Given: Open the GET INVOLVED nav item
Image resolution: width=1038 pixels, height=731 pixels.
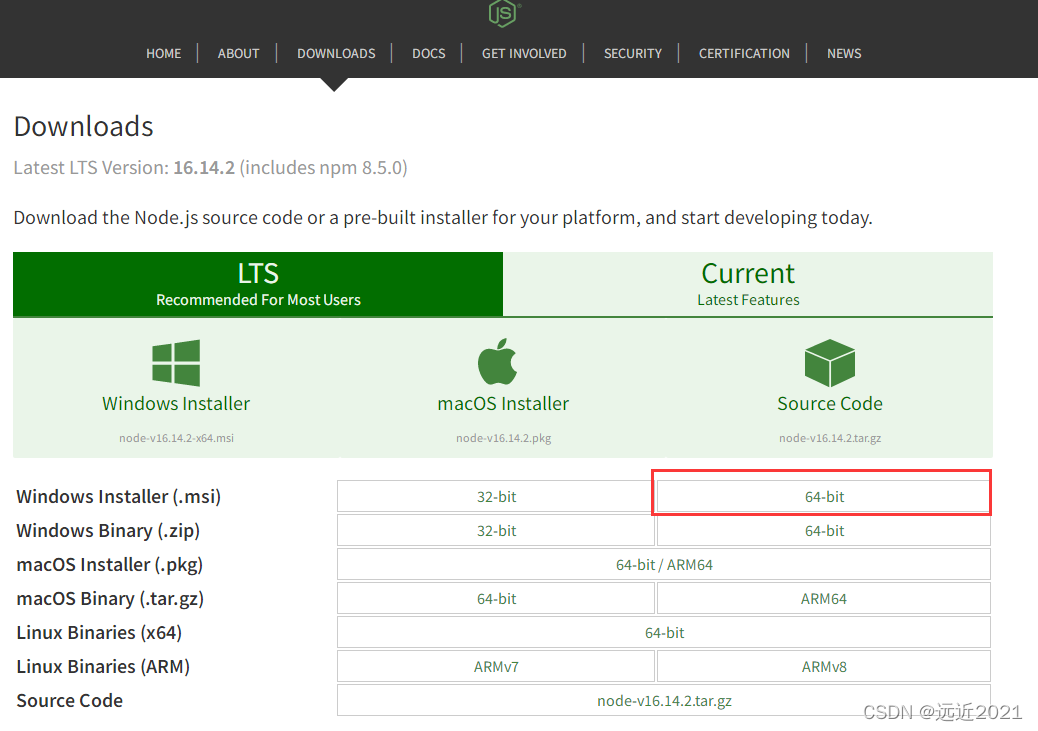Looking at the screenshot, I should point(524,54).
